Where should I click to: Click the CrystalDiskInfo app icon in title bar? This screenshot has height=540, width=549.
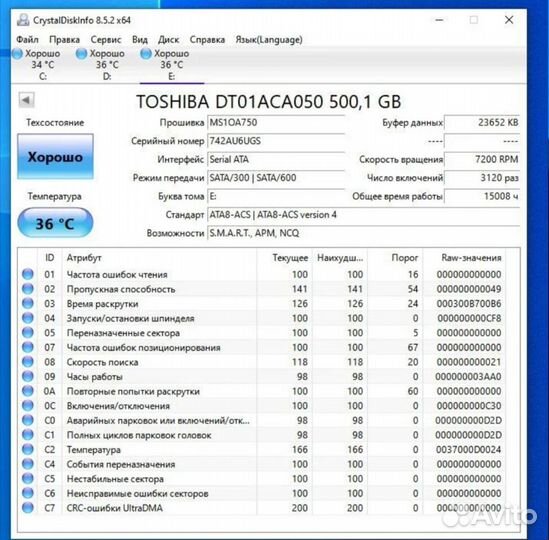23,20
